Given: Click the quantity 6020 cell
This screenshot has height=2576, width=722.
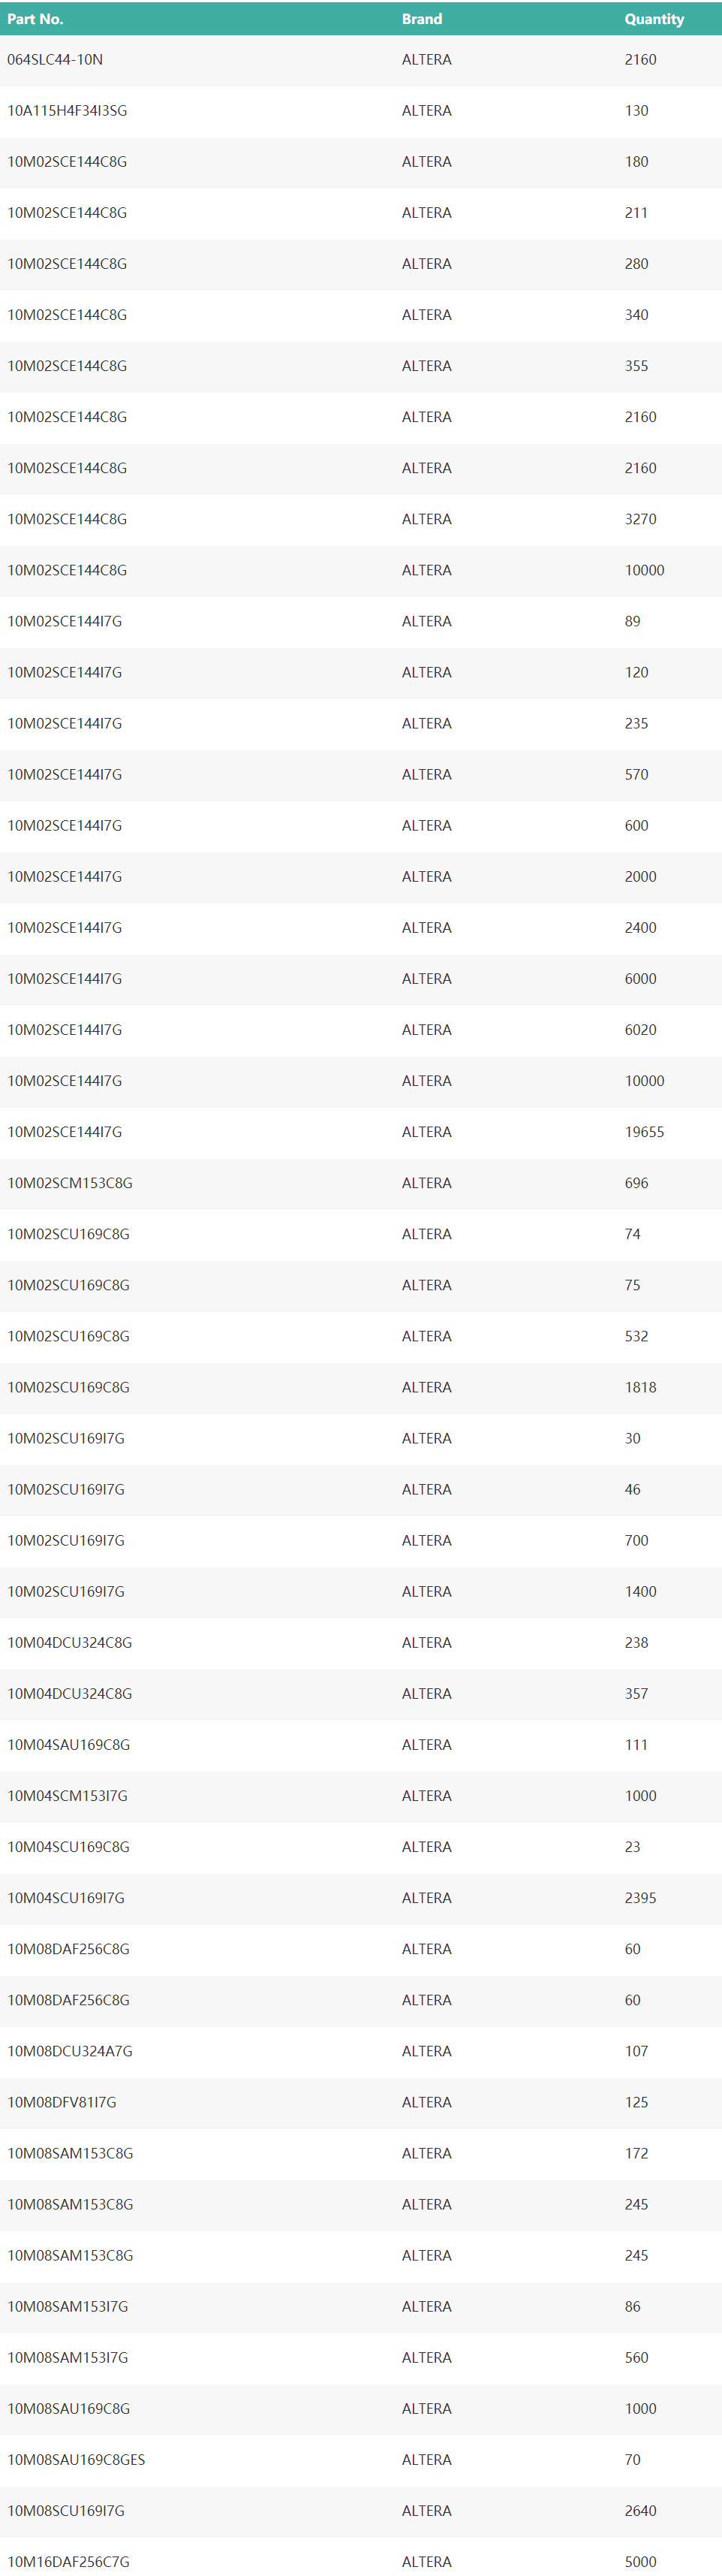Looking at the screenshot, I should (640, 1030).
